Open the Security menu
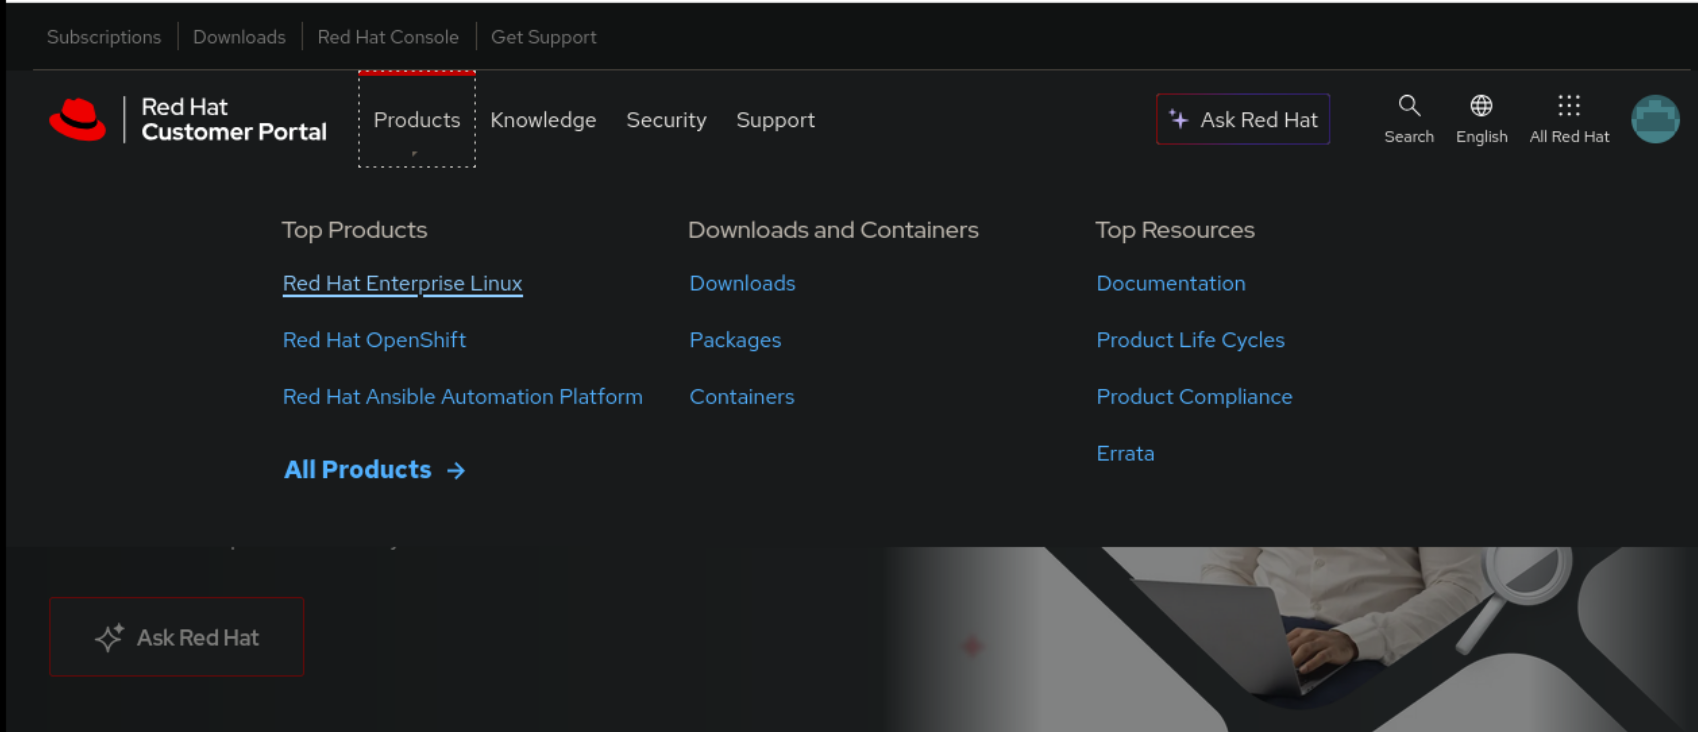Viewport: 1698px width, 732px height. pos(666,120)
